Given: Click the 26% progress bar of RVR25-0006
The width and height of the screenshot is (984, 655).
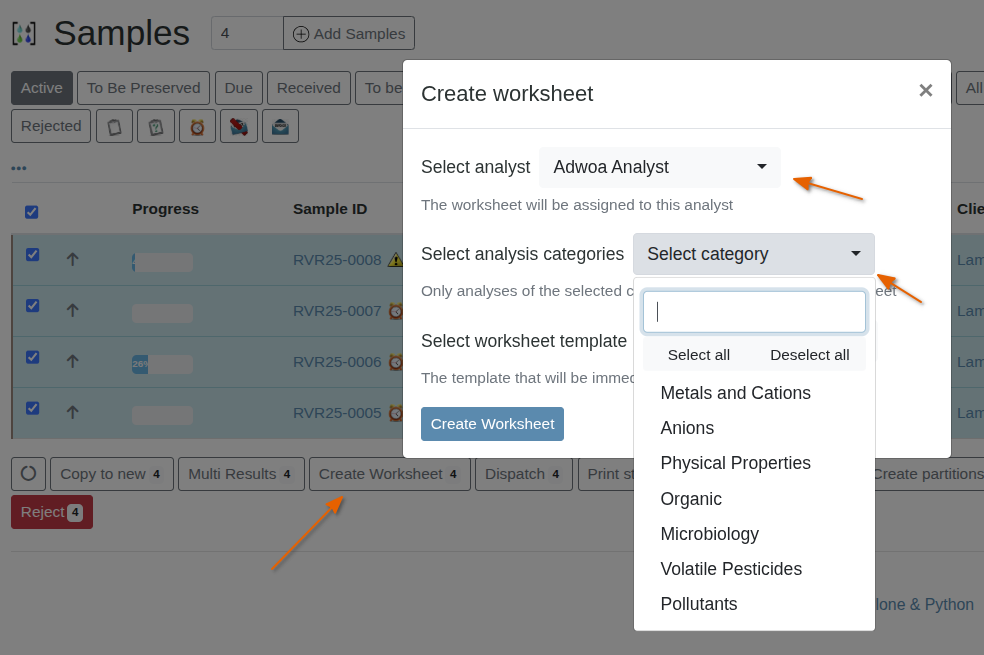Looking at the screenshot, I should coord(160,362).
